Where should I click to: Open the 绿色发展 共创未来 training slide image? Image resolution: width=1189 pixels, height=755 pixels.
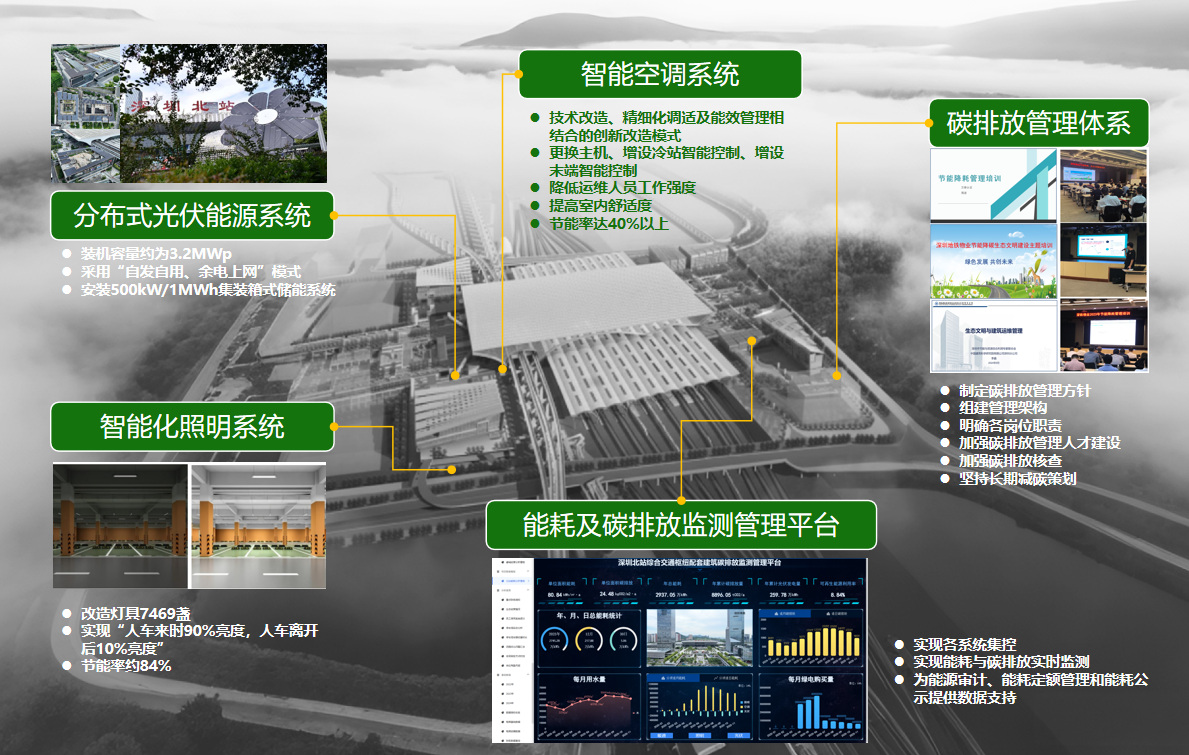click(x=993, y=261)
